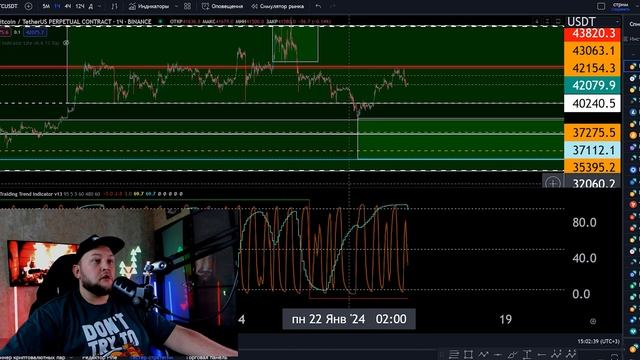The height and width of the screenshot is (360, 640).
Task: Click the 43063.1 orange price label
Action: click(592, 51)
